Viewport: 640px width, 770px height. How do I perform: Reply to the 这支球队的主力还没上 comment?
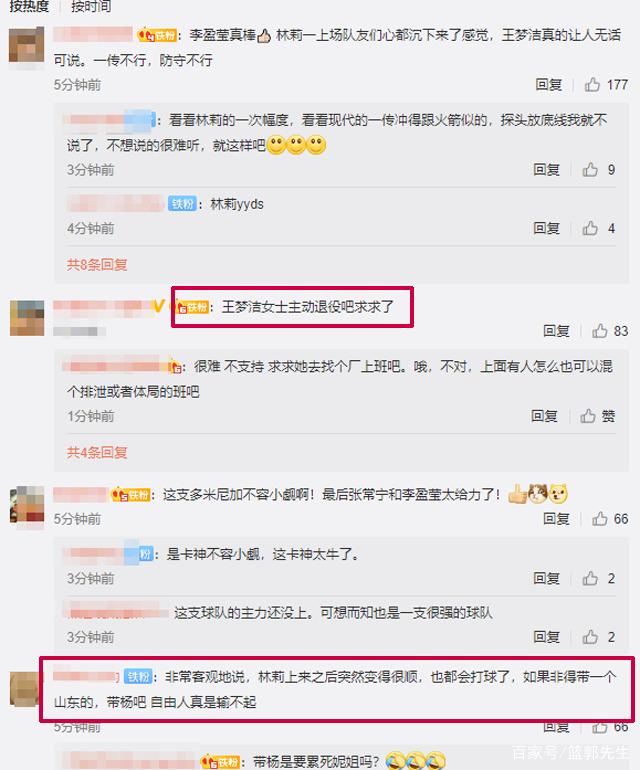point(547,637)
